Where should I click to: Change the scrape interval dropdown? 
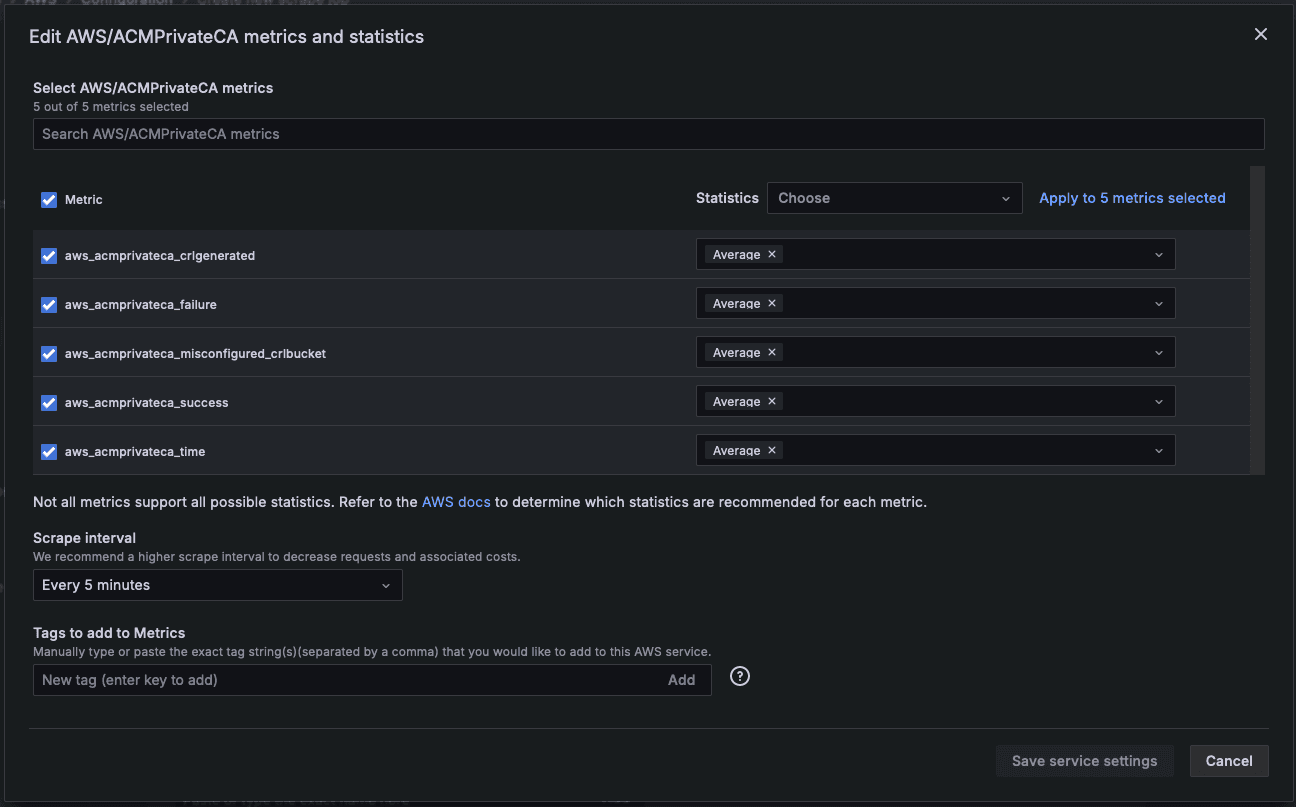pyautogui.click(x=217, y=585)
